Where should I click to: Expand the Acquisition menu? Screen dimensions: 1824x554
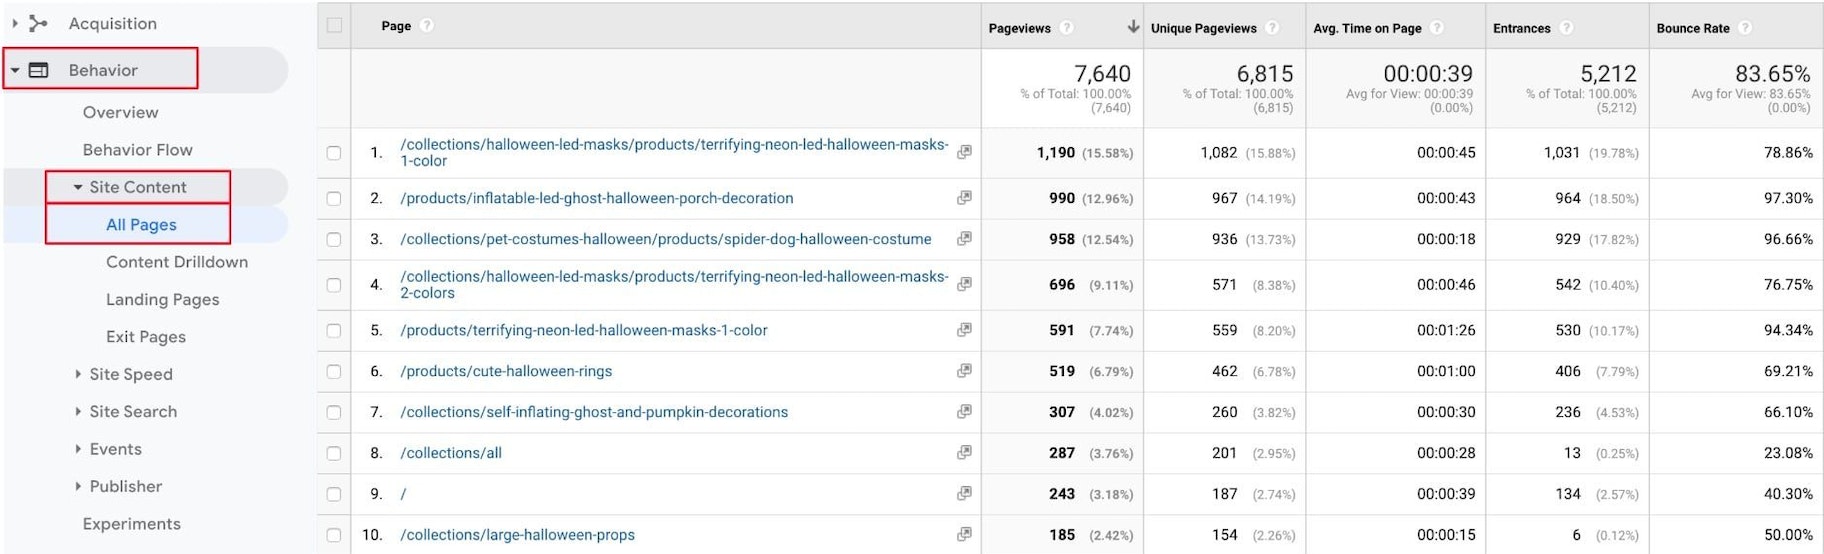click(x=15, y=23)
